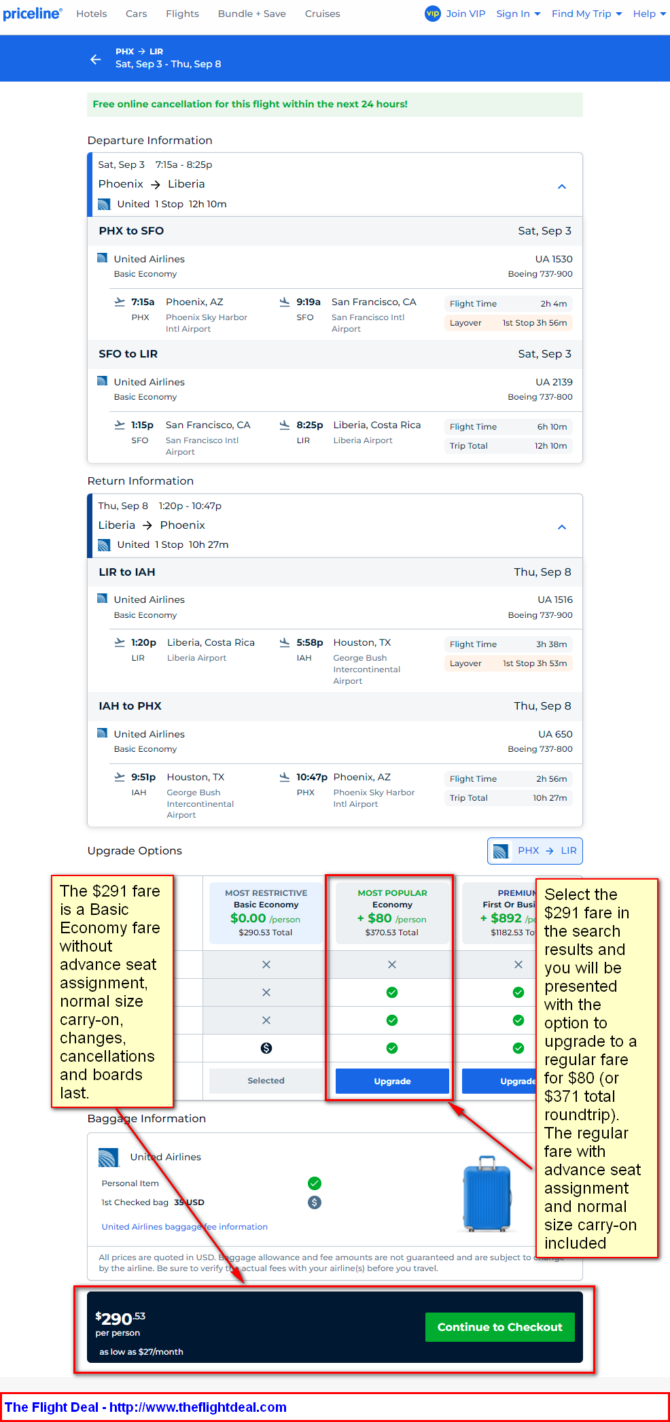Open the Help dropdown
Viewport: 670px width, 1422px height.
[649, 14]
